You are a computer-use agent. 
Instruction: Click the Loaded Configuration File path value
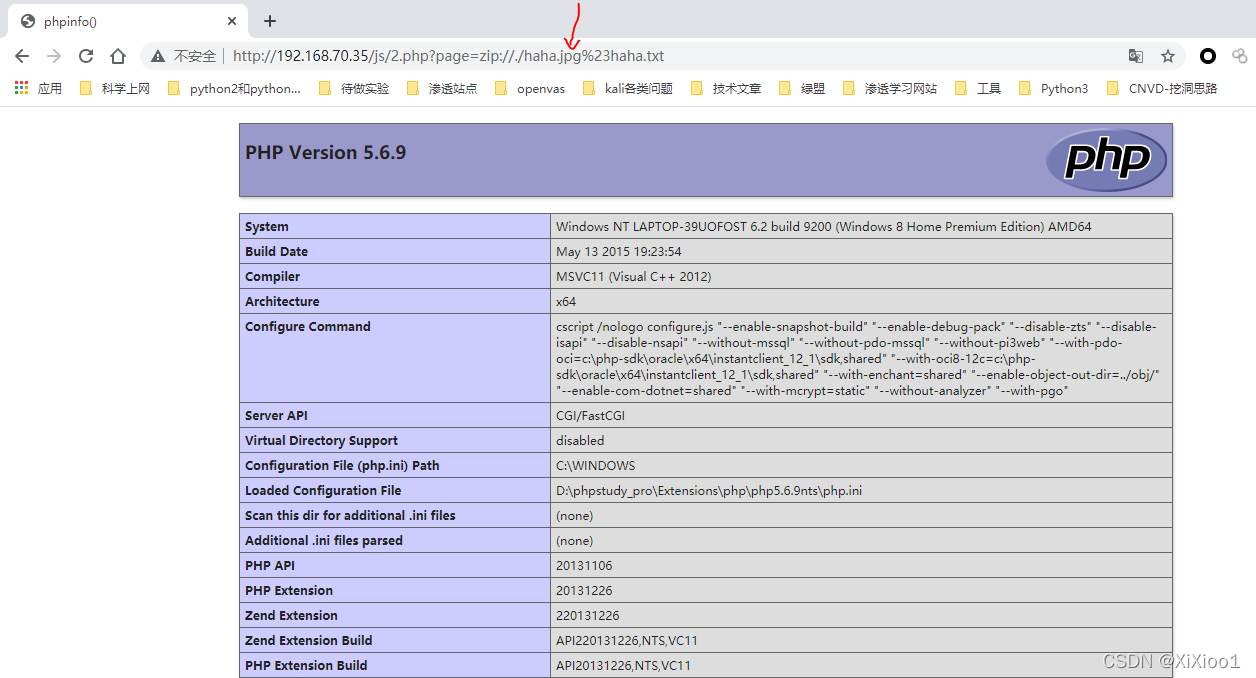point(709,491)
